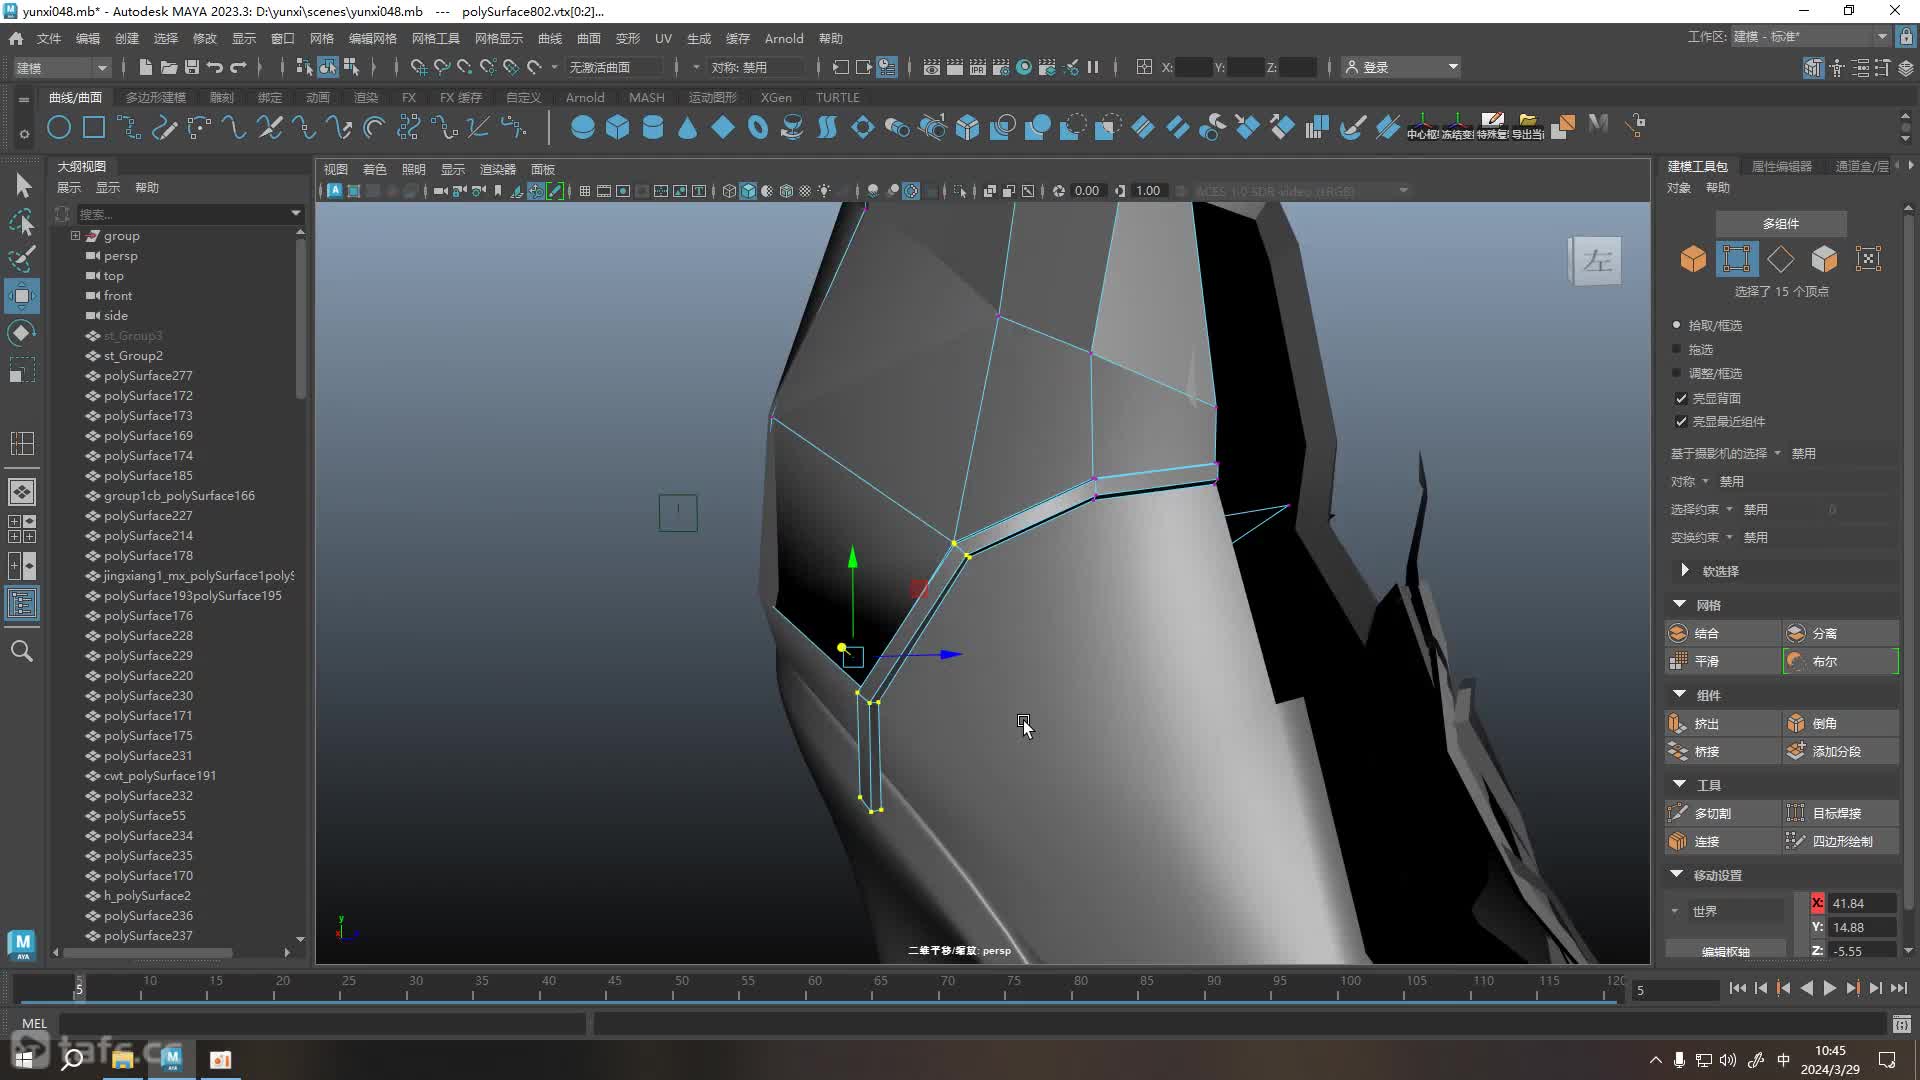
Task: Click the Extrude button in toolkit
Action: click(x=1723, y=723)
